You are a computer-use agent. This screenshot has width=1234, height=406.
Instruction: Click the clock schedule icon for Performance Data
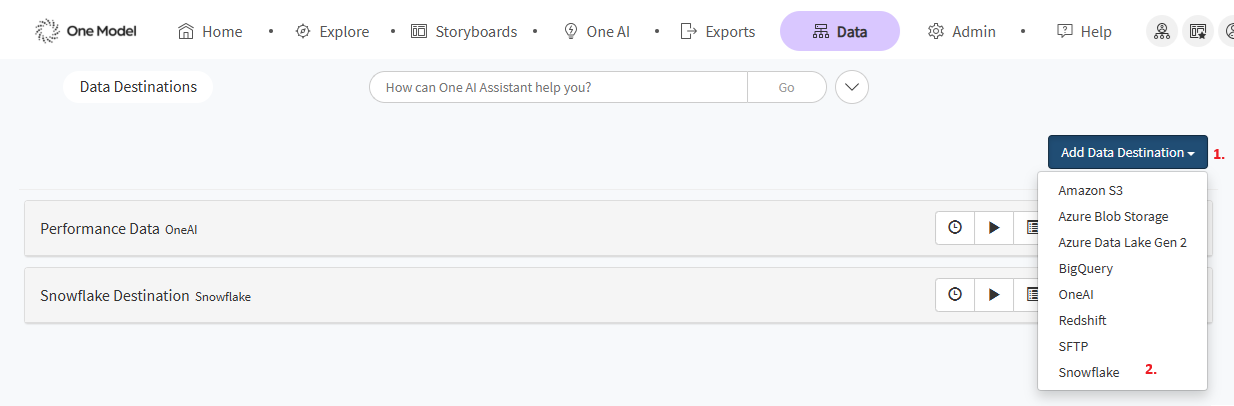[x=955, y=228]
